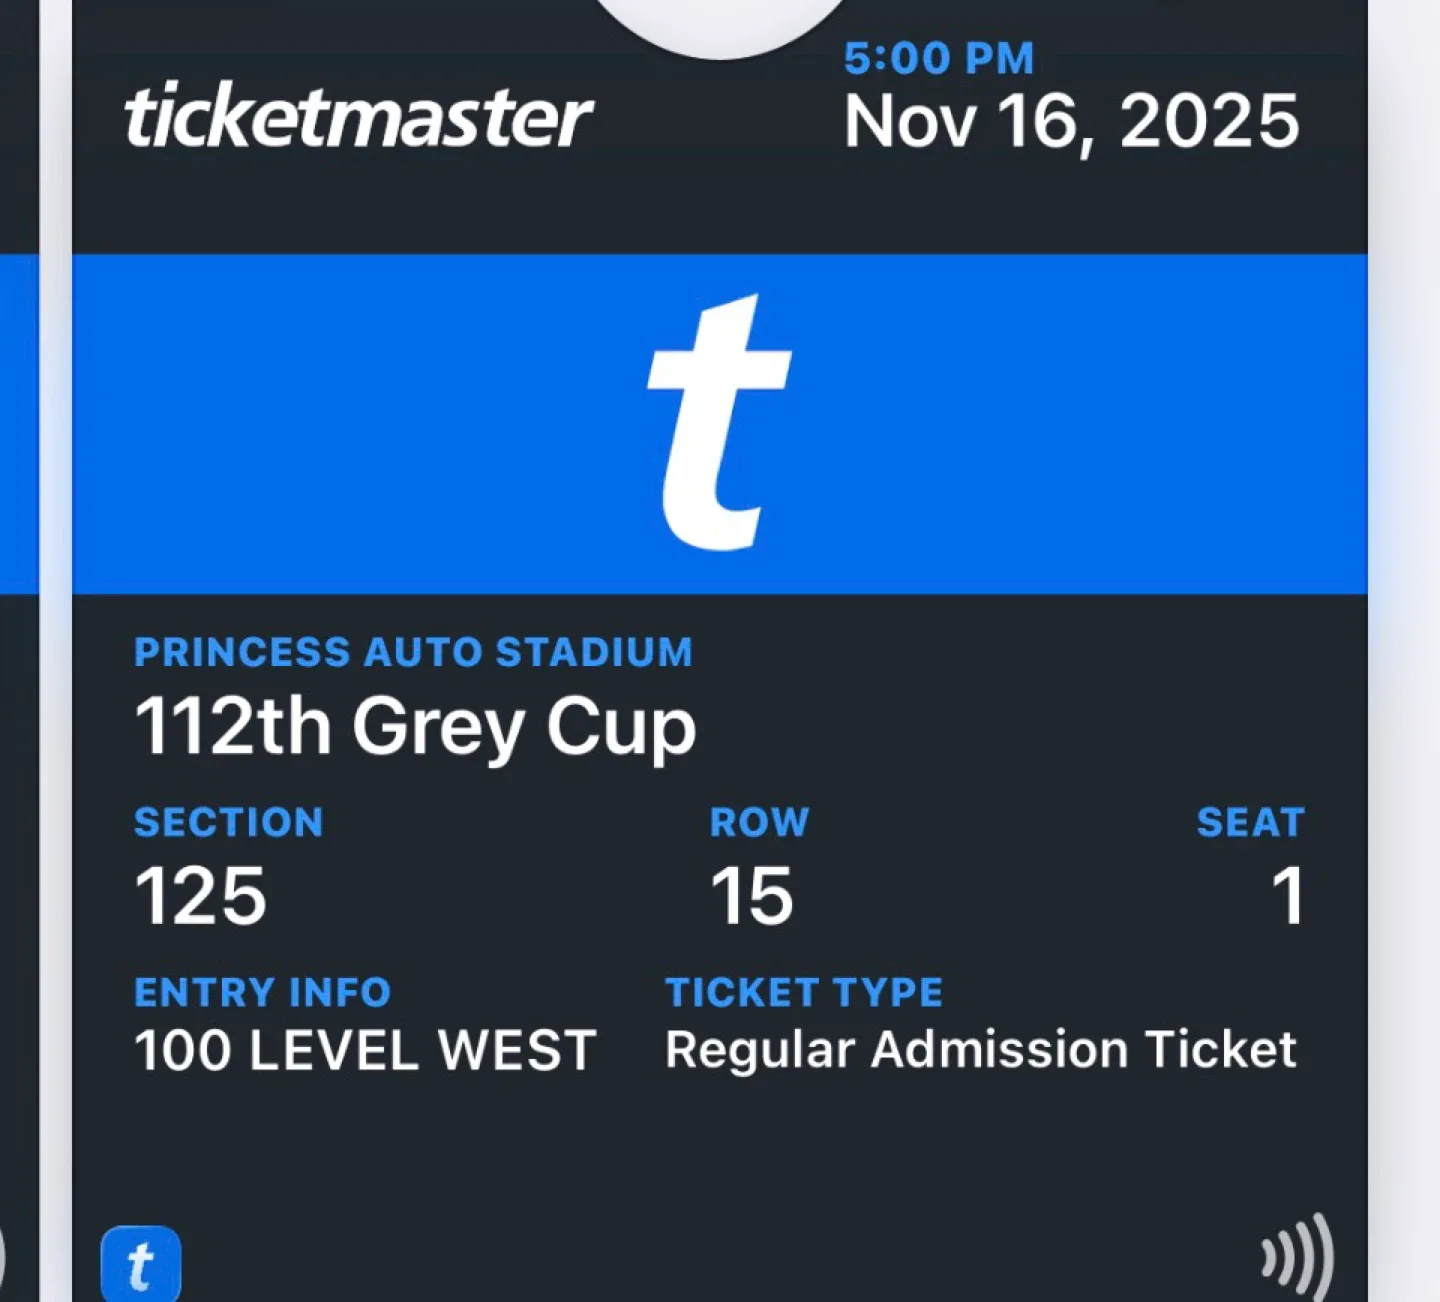Tap the blue banner strip

pos(1100,424)
